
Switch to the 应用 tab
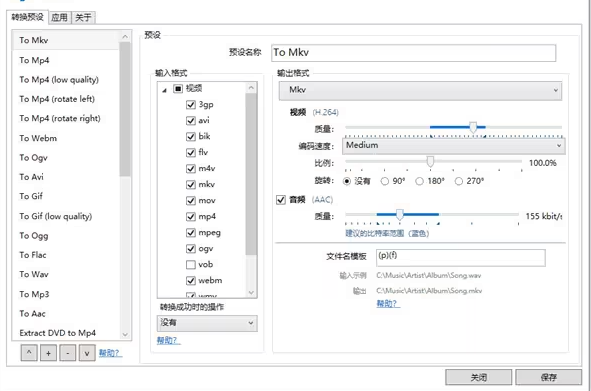60,17
